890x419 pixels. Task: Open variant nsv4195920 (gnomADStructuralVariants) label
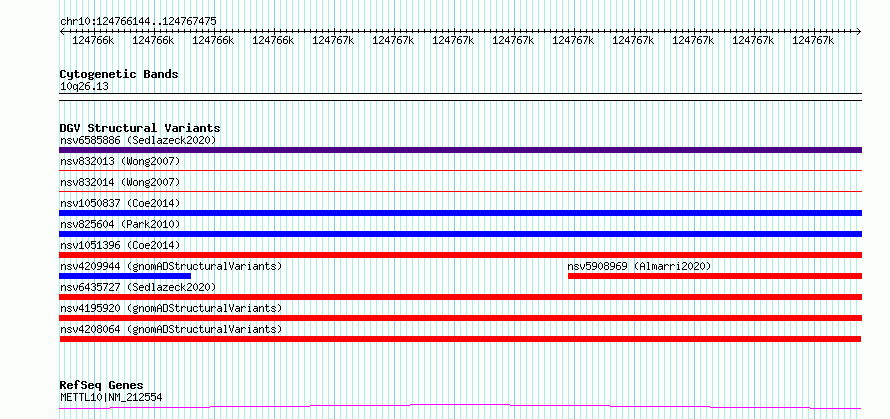[x=171, y=308]
